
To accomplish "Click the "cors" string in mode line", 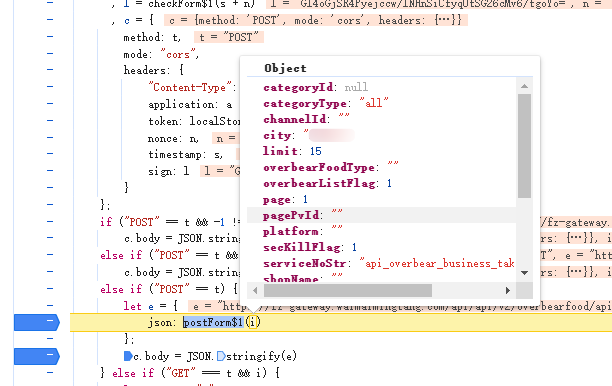I will tap(178, 54).
